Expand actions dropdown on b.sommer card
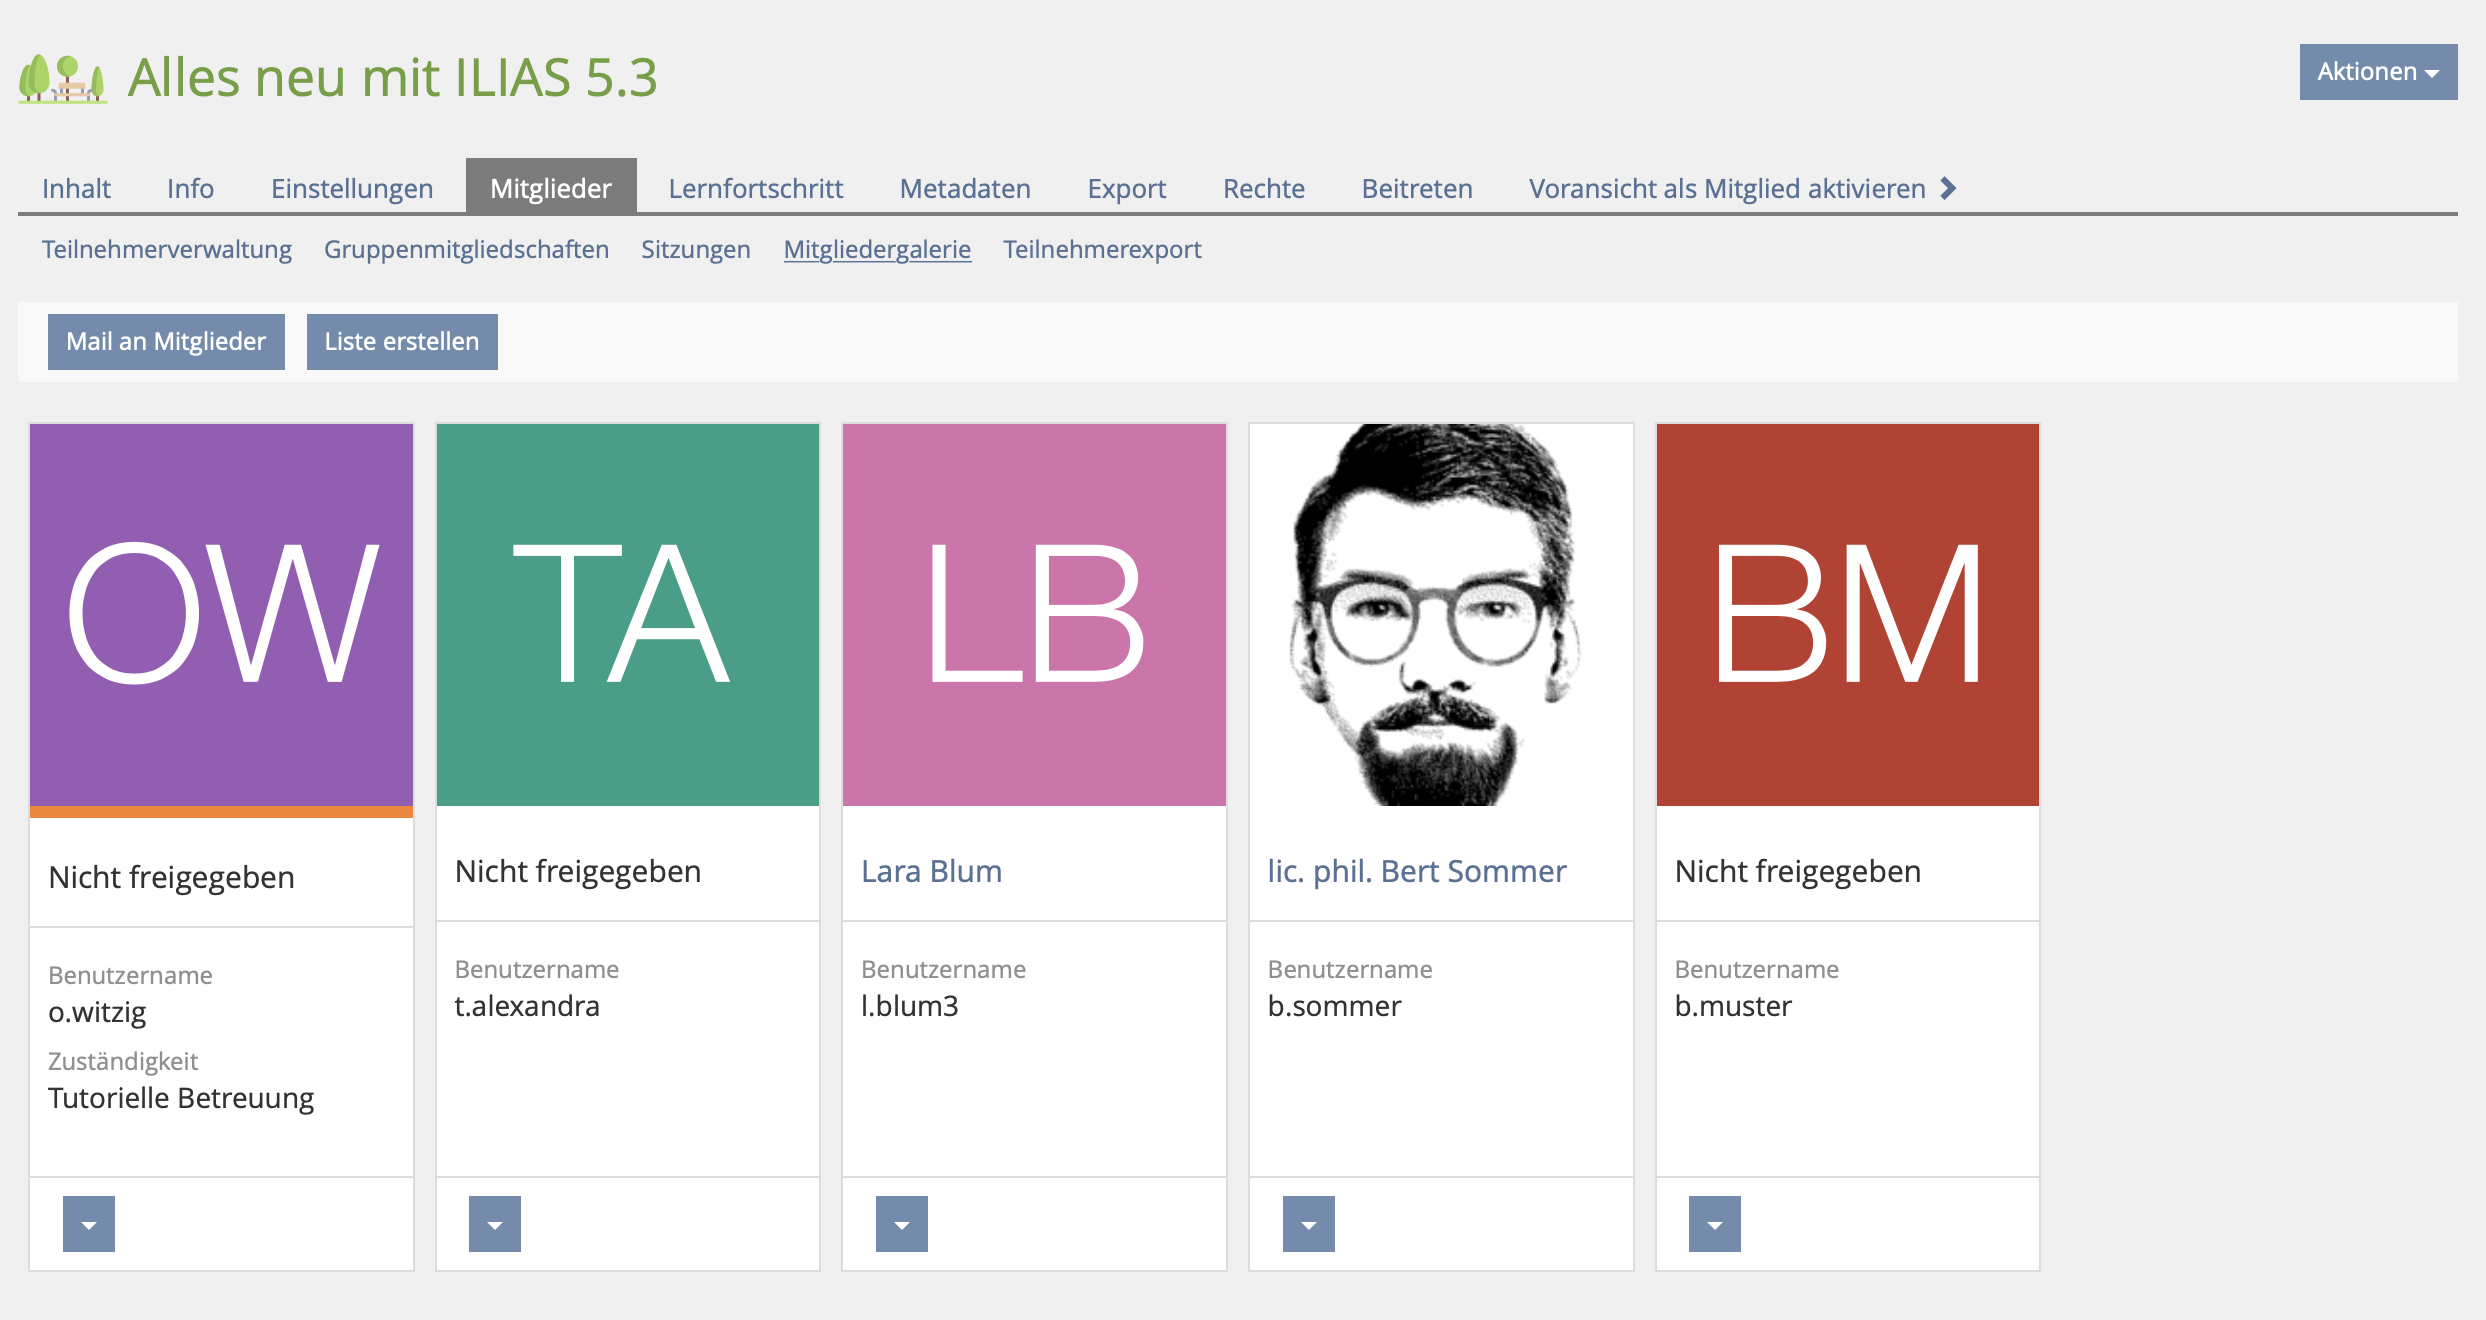The height and width of the screenshot is (1320, 2486). (1308, 1224)
